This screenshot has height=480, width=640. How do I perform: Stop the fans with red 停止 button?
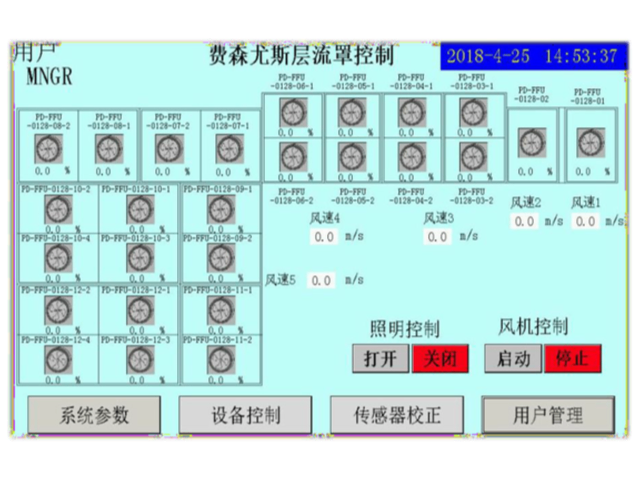click(573, 359)
